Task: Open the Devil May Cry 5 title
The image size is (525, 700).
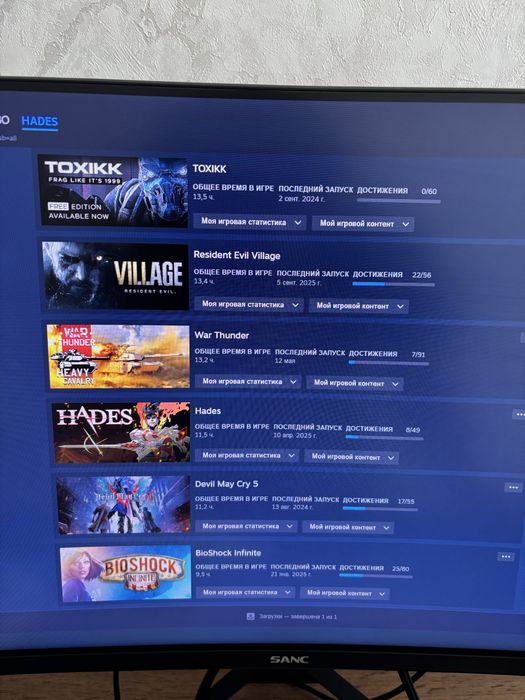Action: 226,484
